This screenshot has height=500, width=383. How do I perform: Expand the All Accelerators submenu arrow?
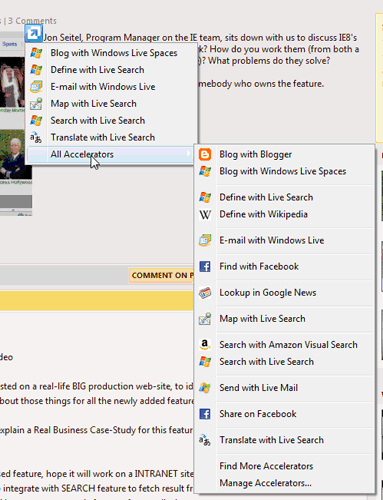coord(188,154)
